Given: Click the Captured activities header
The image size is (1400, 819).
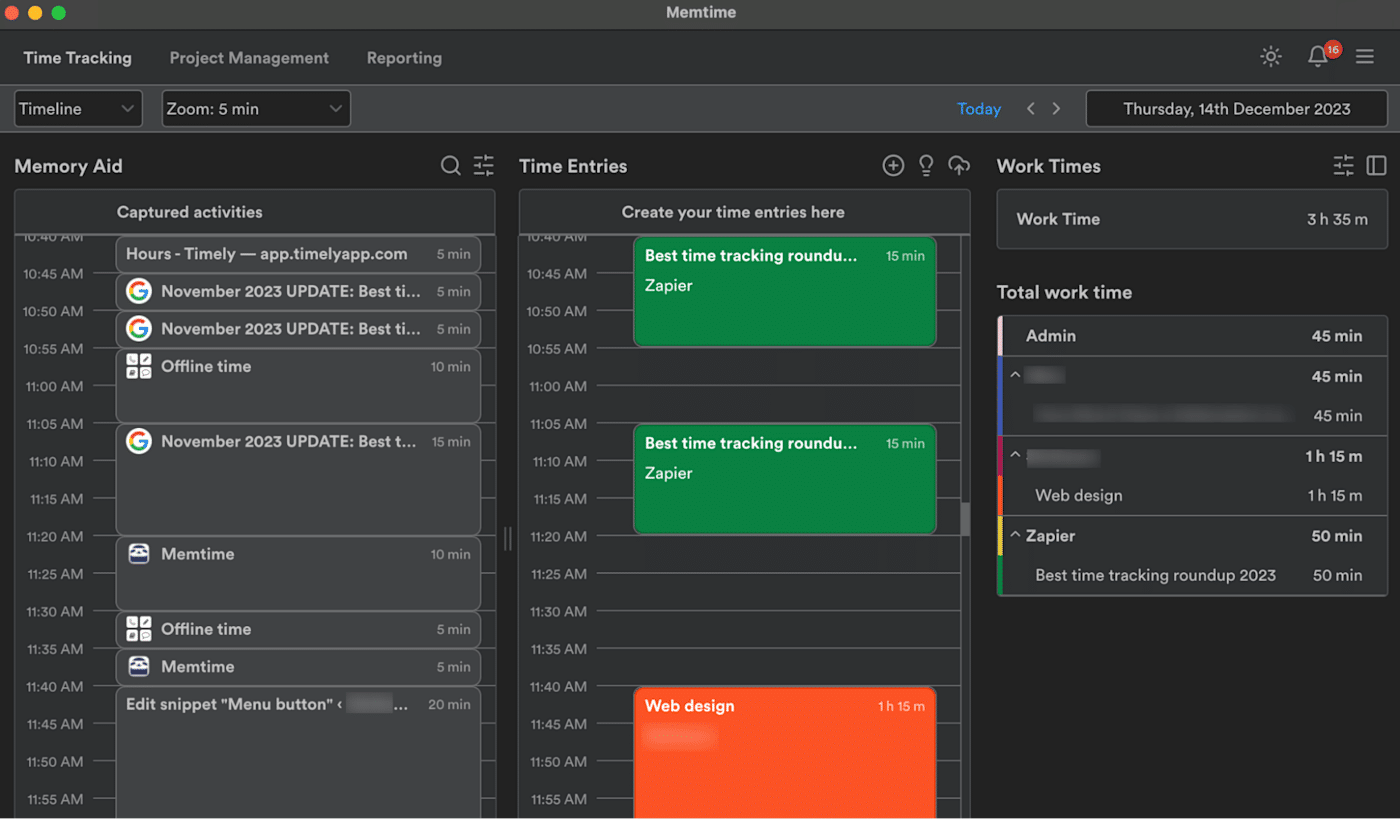Looking at the screenshot, I should 255,212.
